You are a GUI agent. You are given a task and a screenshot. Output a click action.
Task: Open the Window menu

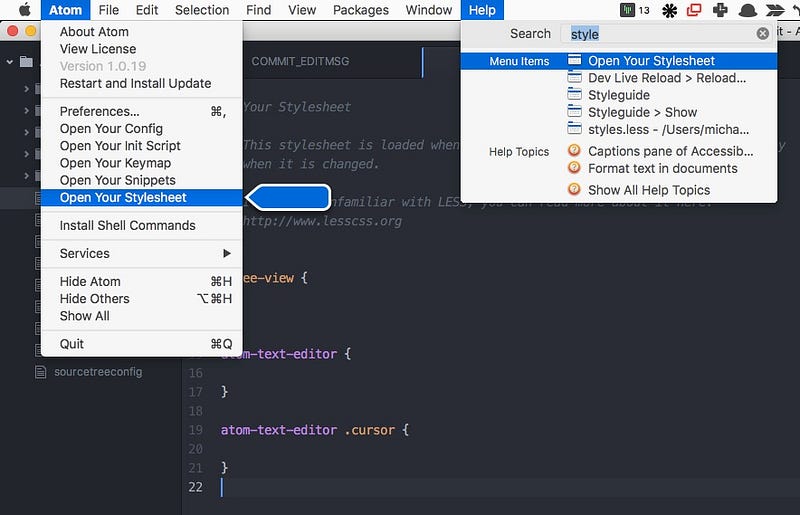[429, 10]
